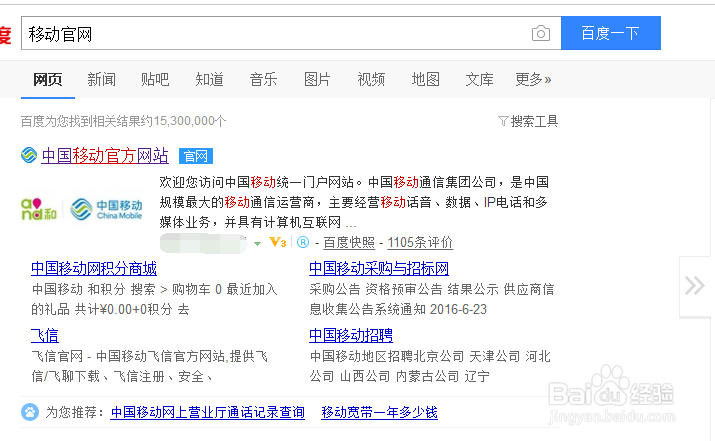Click the text 百度为您找到相关结果约15,300,000个
The height and width of the screenshot is (441, 715).
[x=124, y=121]
